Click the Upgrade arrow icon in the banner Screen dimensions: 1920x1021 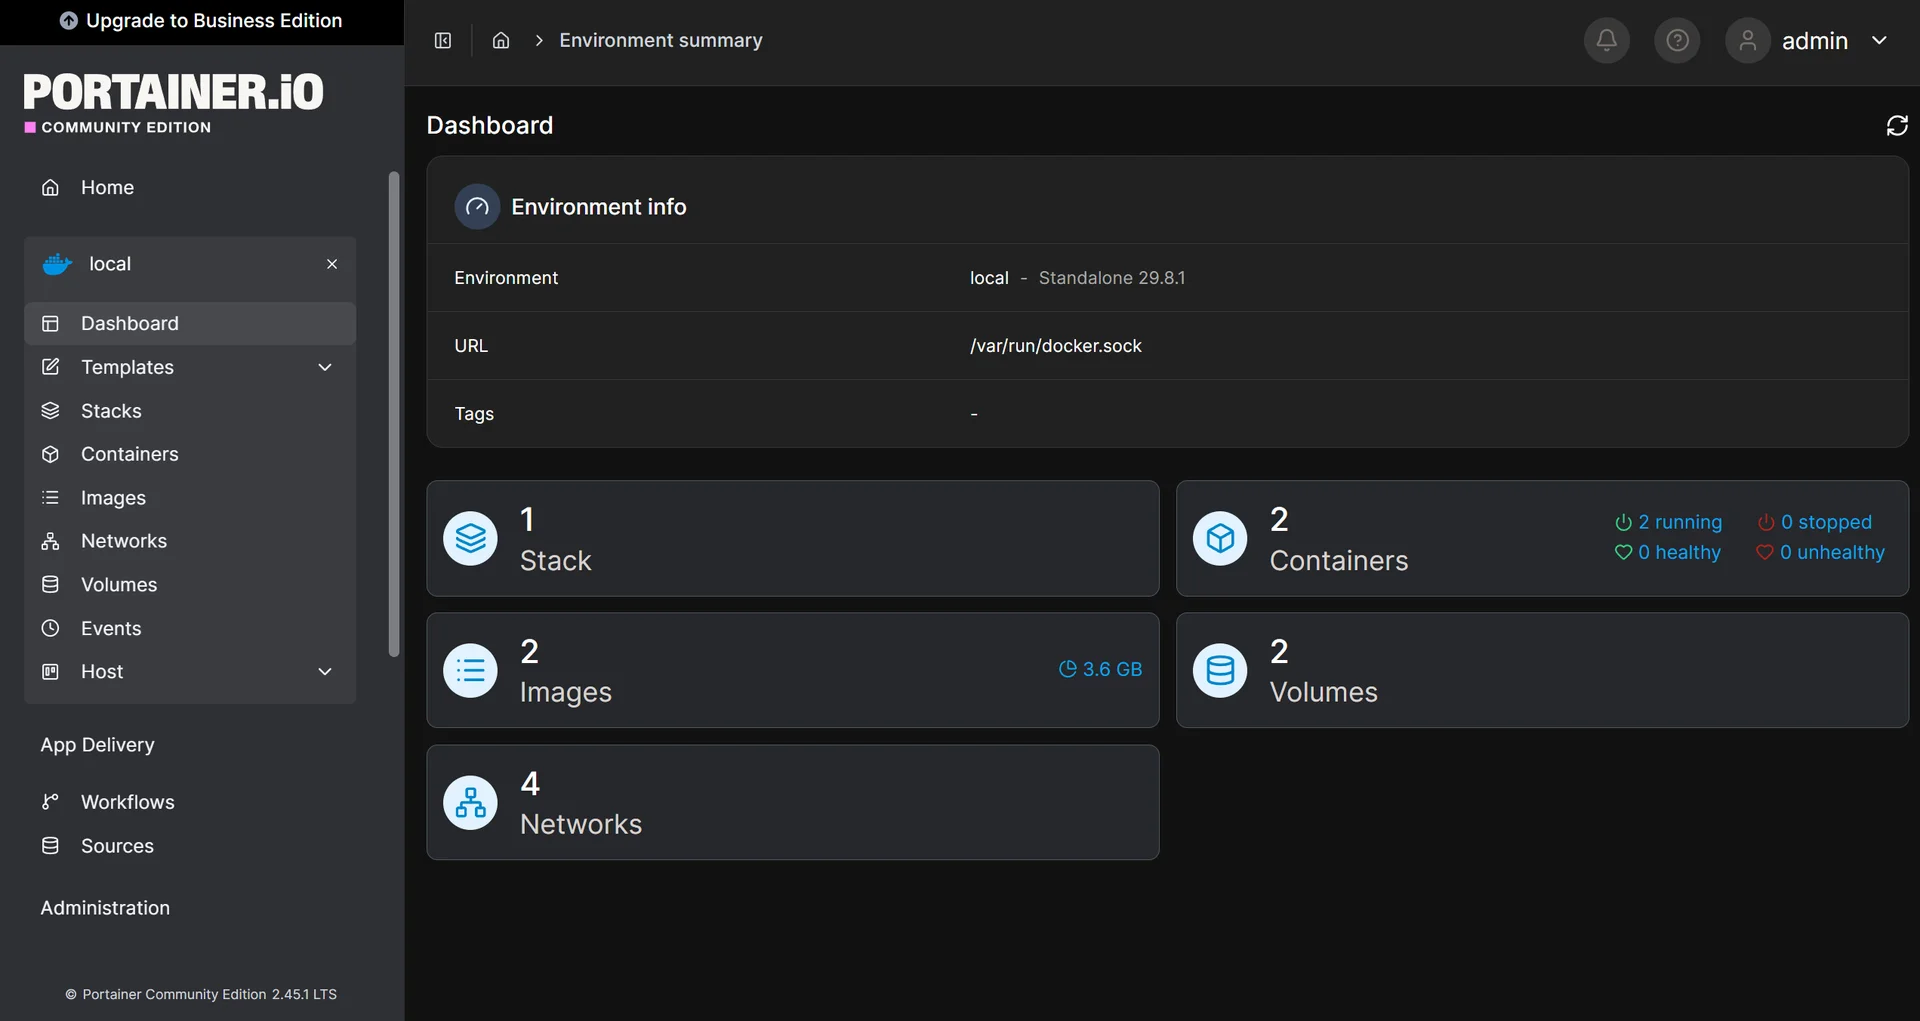[69, 21]
